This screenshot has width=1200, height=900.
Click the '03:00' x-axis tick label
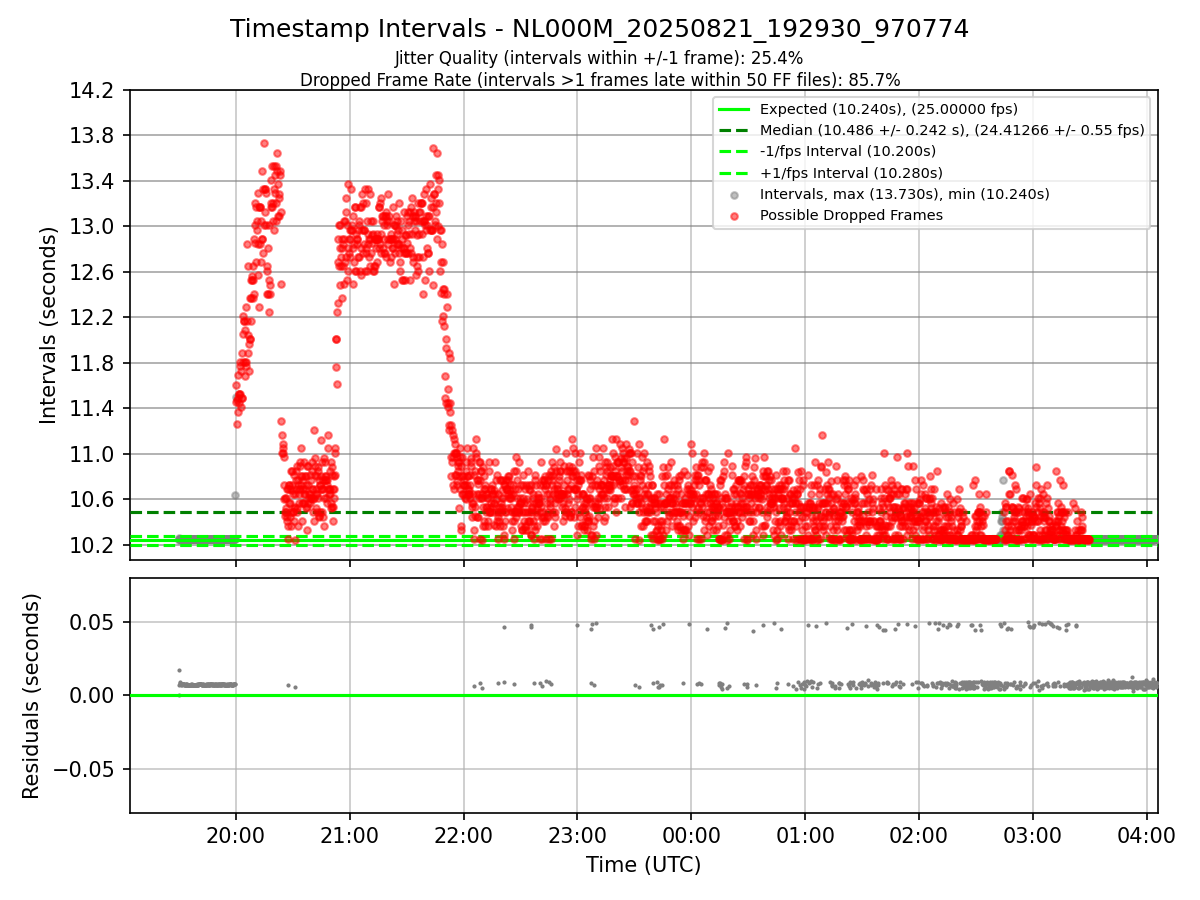pyautogui.click(x=1033, y=834)
